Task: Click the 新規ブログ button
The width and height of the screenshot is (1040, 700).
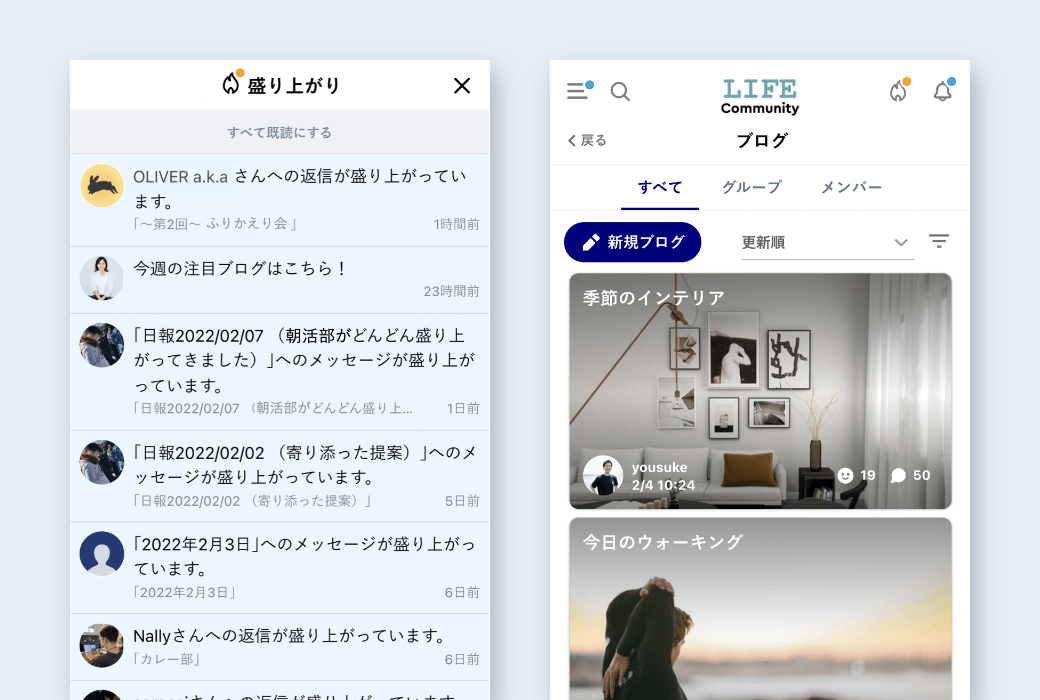Action: [x=633, y=242]
